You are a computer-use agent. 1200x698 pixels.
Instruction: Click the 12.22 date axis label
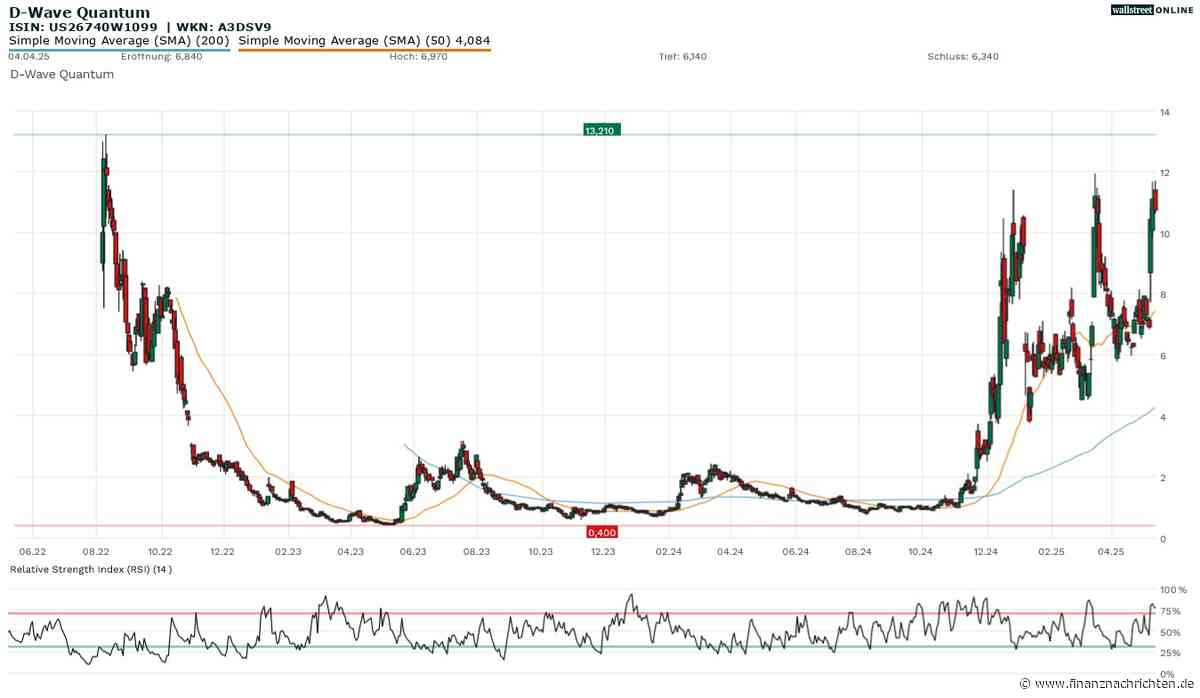click(x=222, y=550)
